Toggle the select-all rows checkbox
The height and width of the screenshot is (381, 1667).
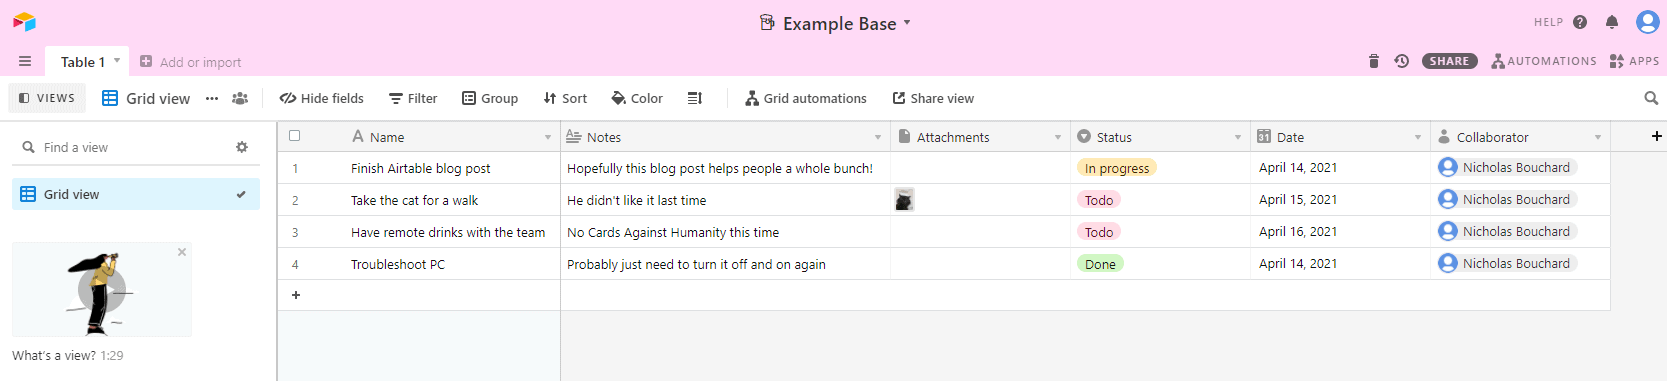pyautogui.click(x=294, y=136)
